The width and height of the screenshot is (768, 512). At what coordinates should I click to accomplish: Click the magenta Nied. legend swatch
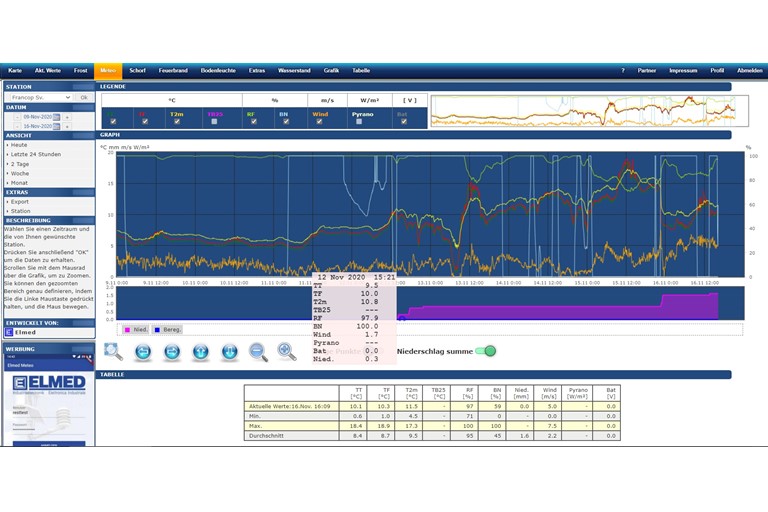[127, 330]
